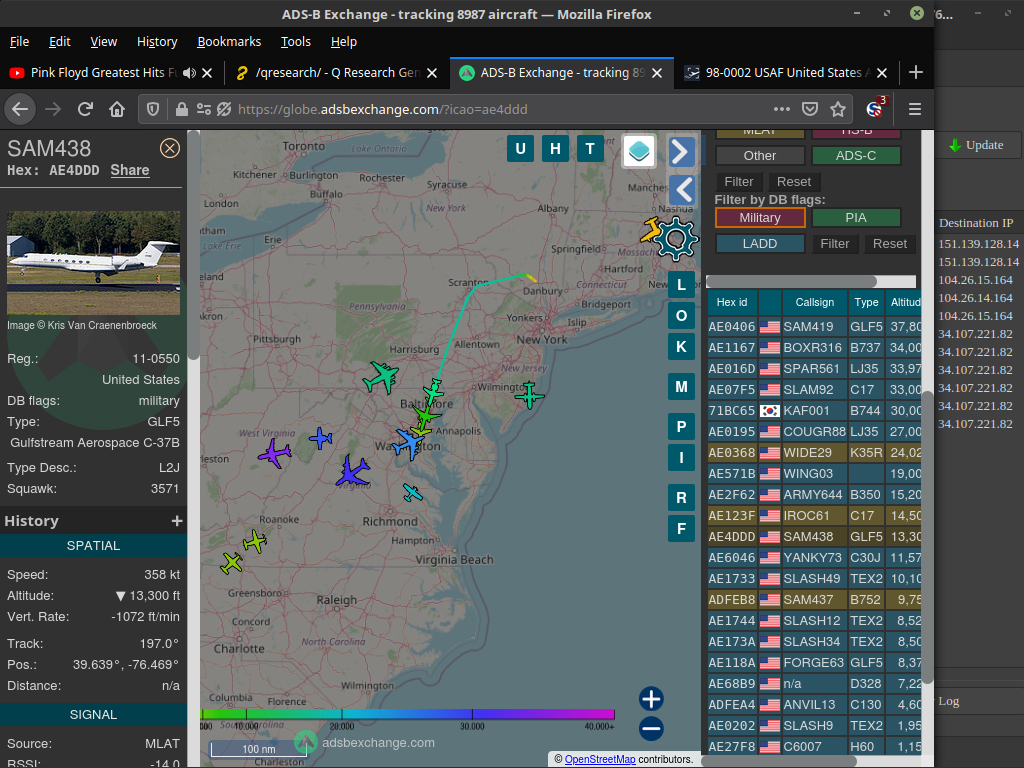This screenshot has width=1024, height=768.
Task: Sort table by Hex id column
Action: [731, 302]
